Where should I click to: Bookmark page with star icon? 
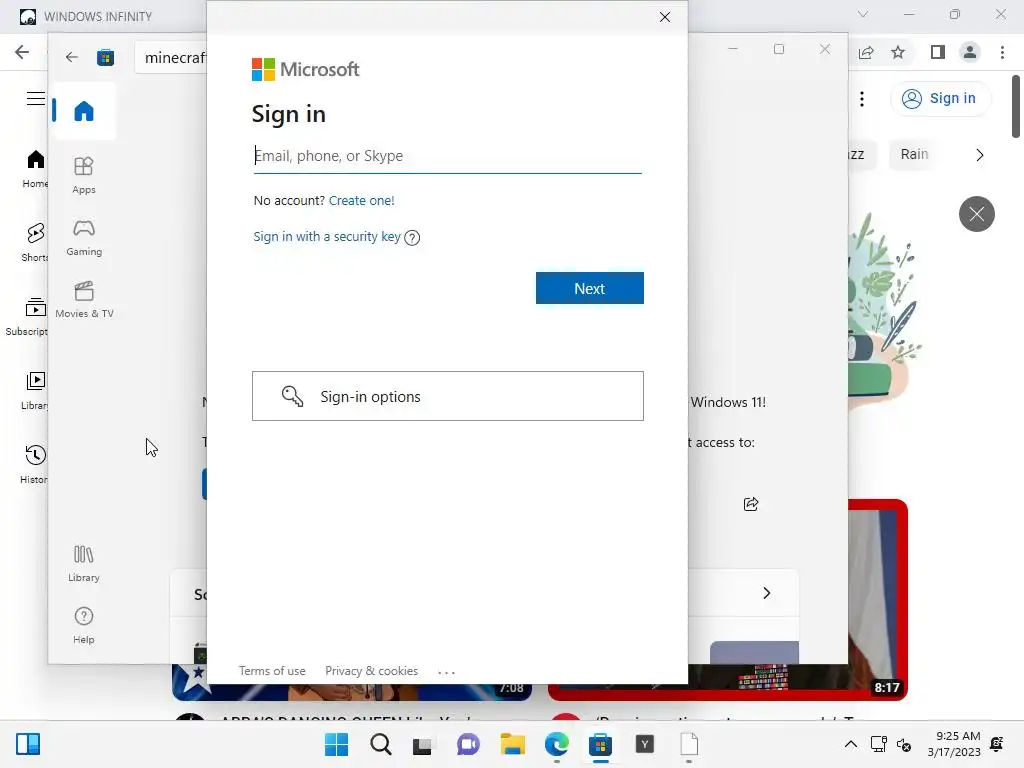(x=898, y=52)
